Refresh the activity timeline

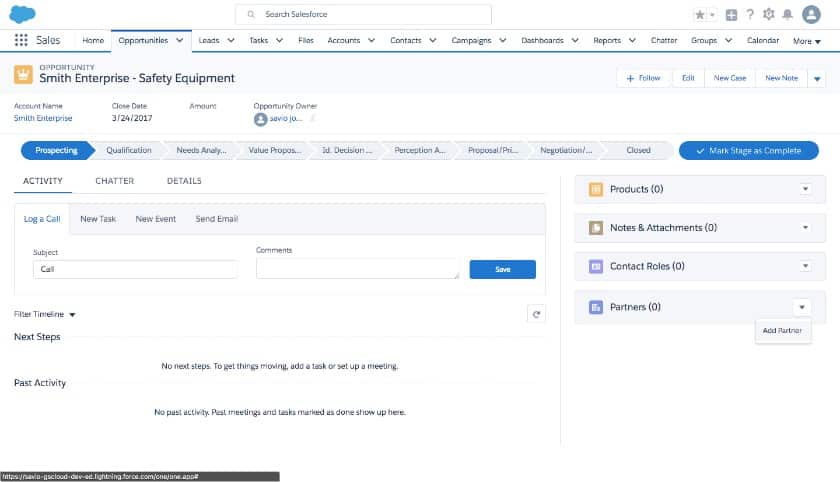[x=536, y=314]
